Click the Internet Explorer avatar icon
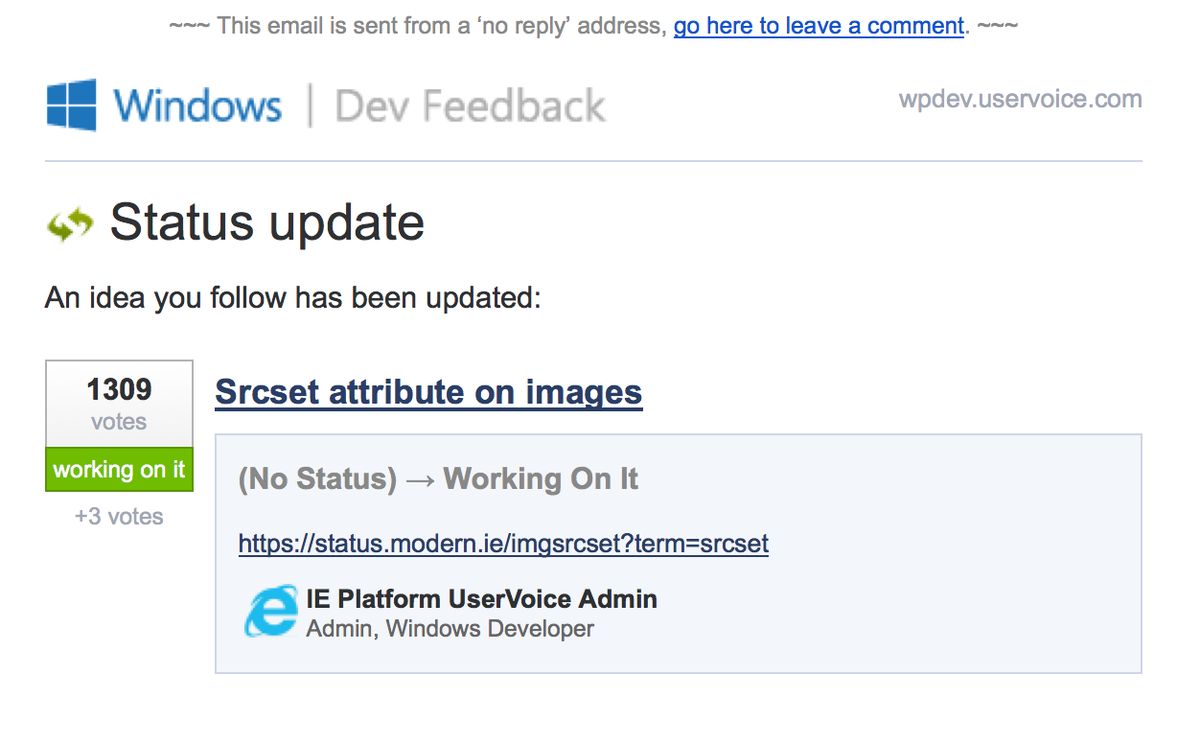 point(270,612)
